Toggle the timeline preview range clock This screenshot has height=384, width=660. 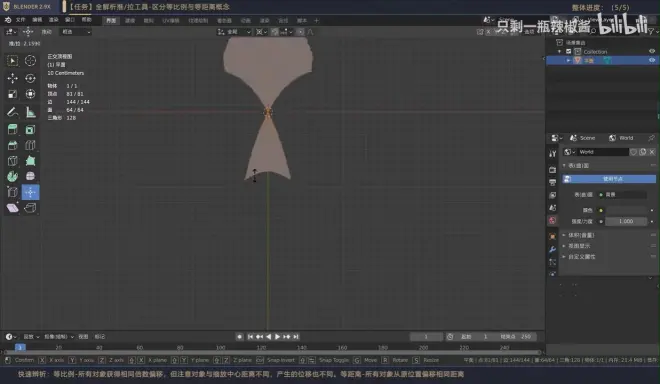click(x=450, y=336)
